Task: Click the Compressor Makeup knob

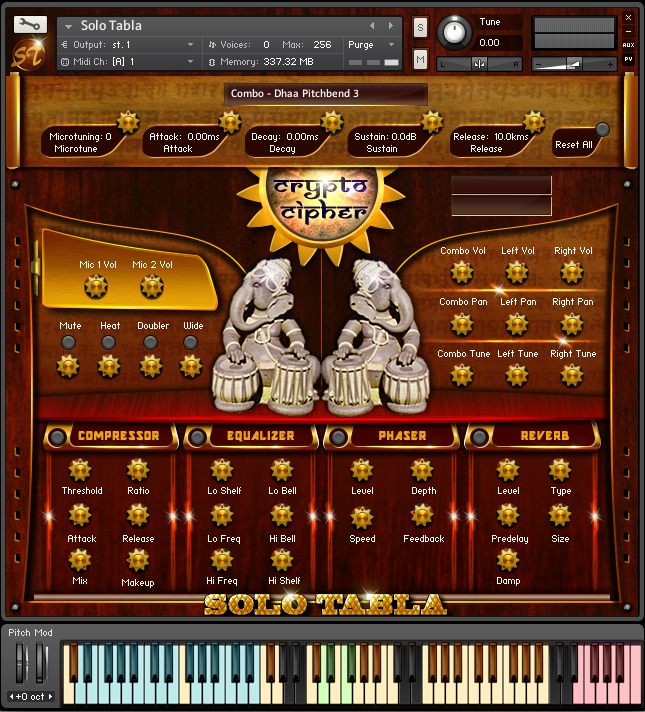Action: [x=138, y=560]
